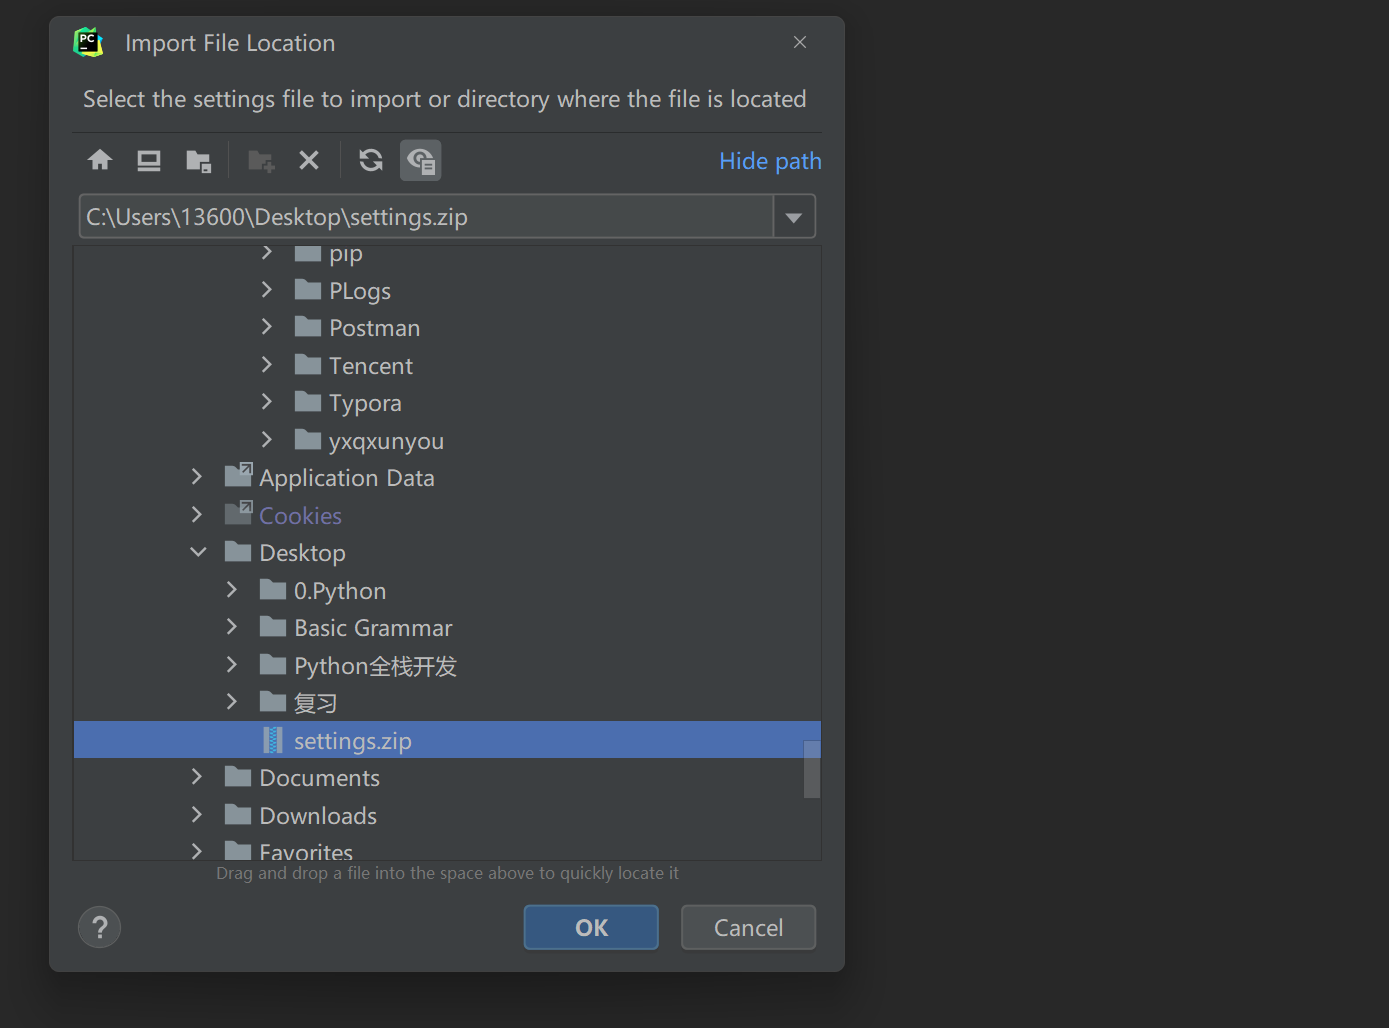Expand the Postman folder
Image resolution: width=1389 pixels, height=1028 pixels.
pyautogui.click(x=267, y=327)
